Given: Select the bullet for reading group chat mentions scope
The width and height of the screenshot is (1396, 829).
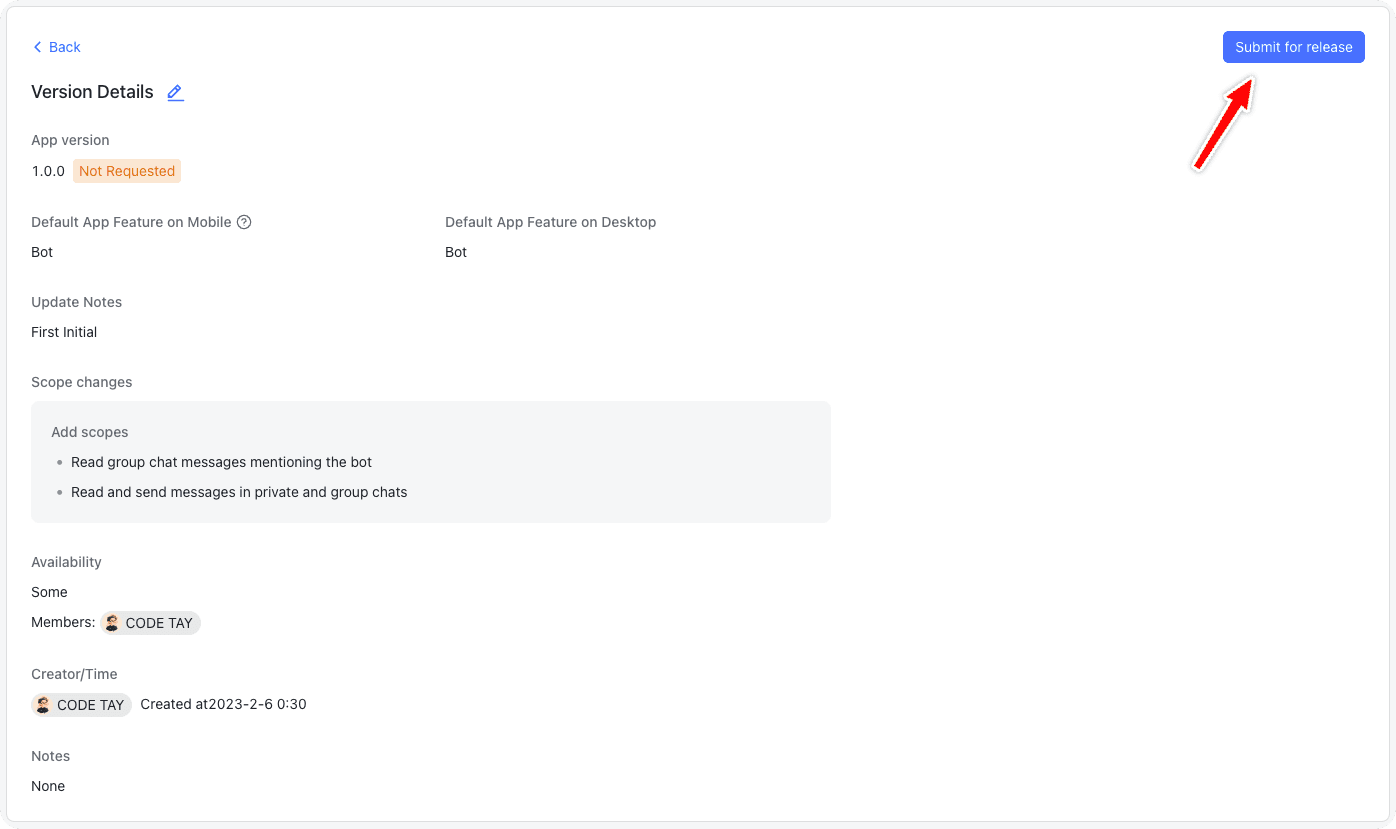Looking at the screenshot, I should pos(59,462).
